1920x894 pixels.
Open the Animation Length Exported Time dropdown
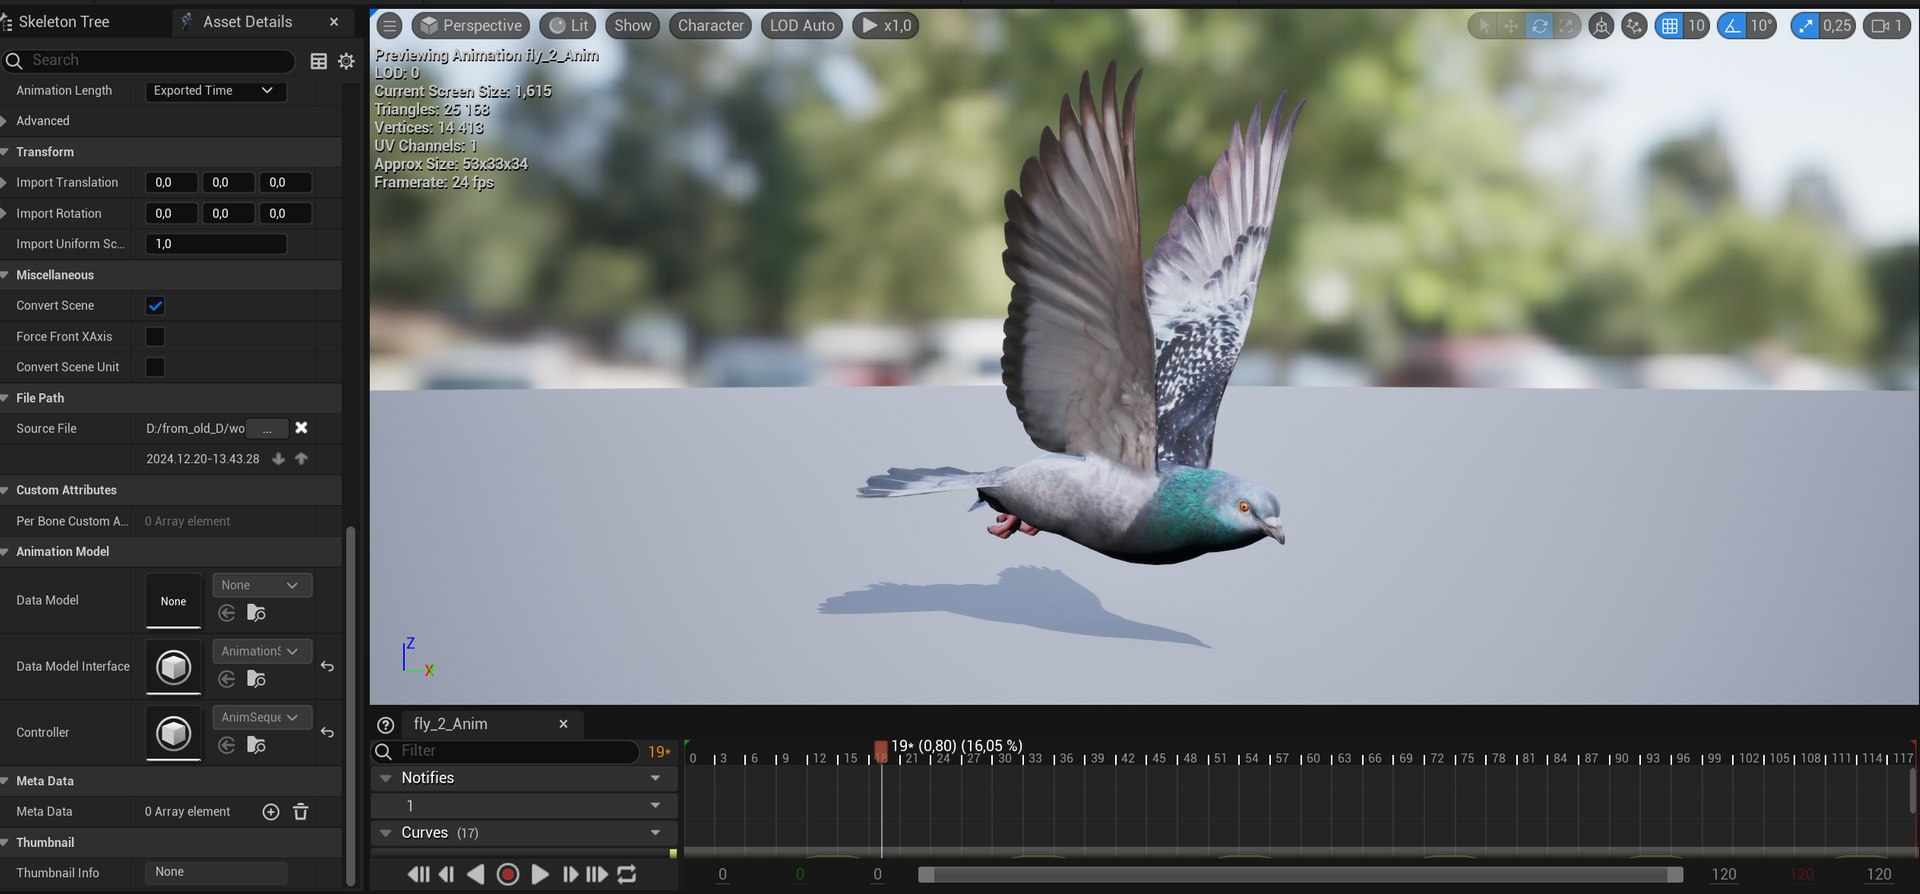[x=215, y=91]
